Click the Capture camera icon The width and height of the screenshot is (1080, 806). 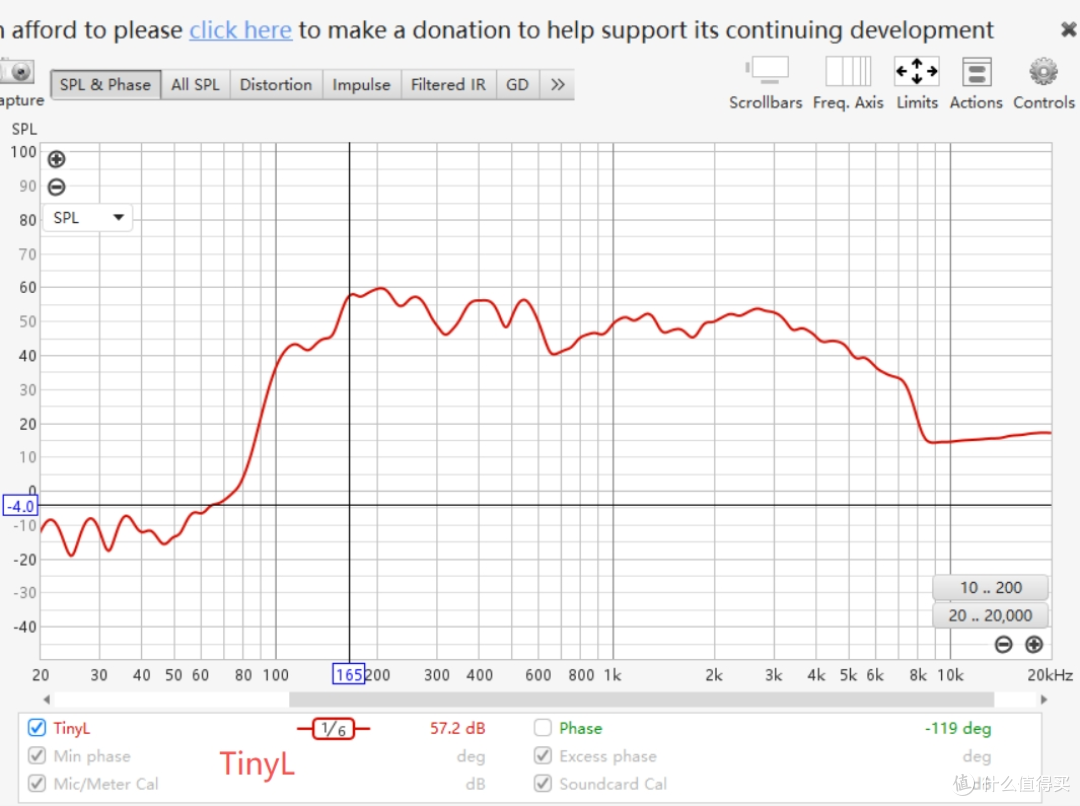(x=18, y=72)
